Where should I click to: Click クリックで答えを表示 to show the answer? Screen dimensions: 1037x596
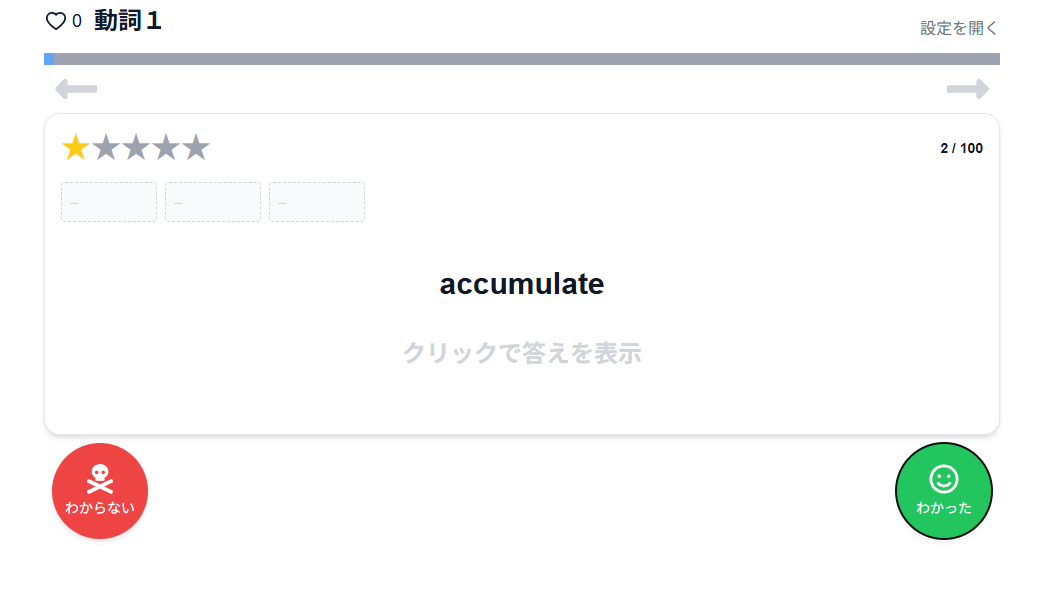click(x=521, y=353)
